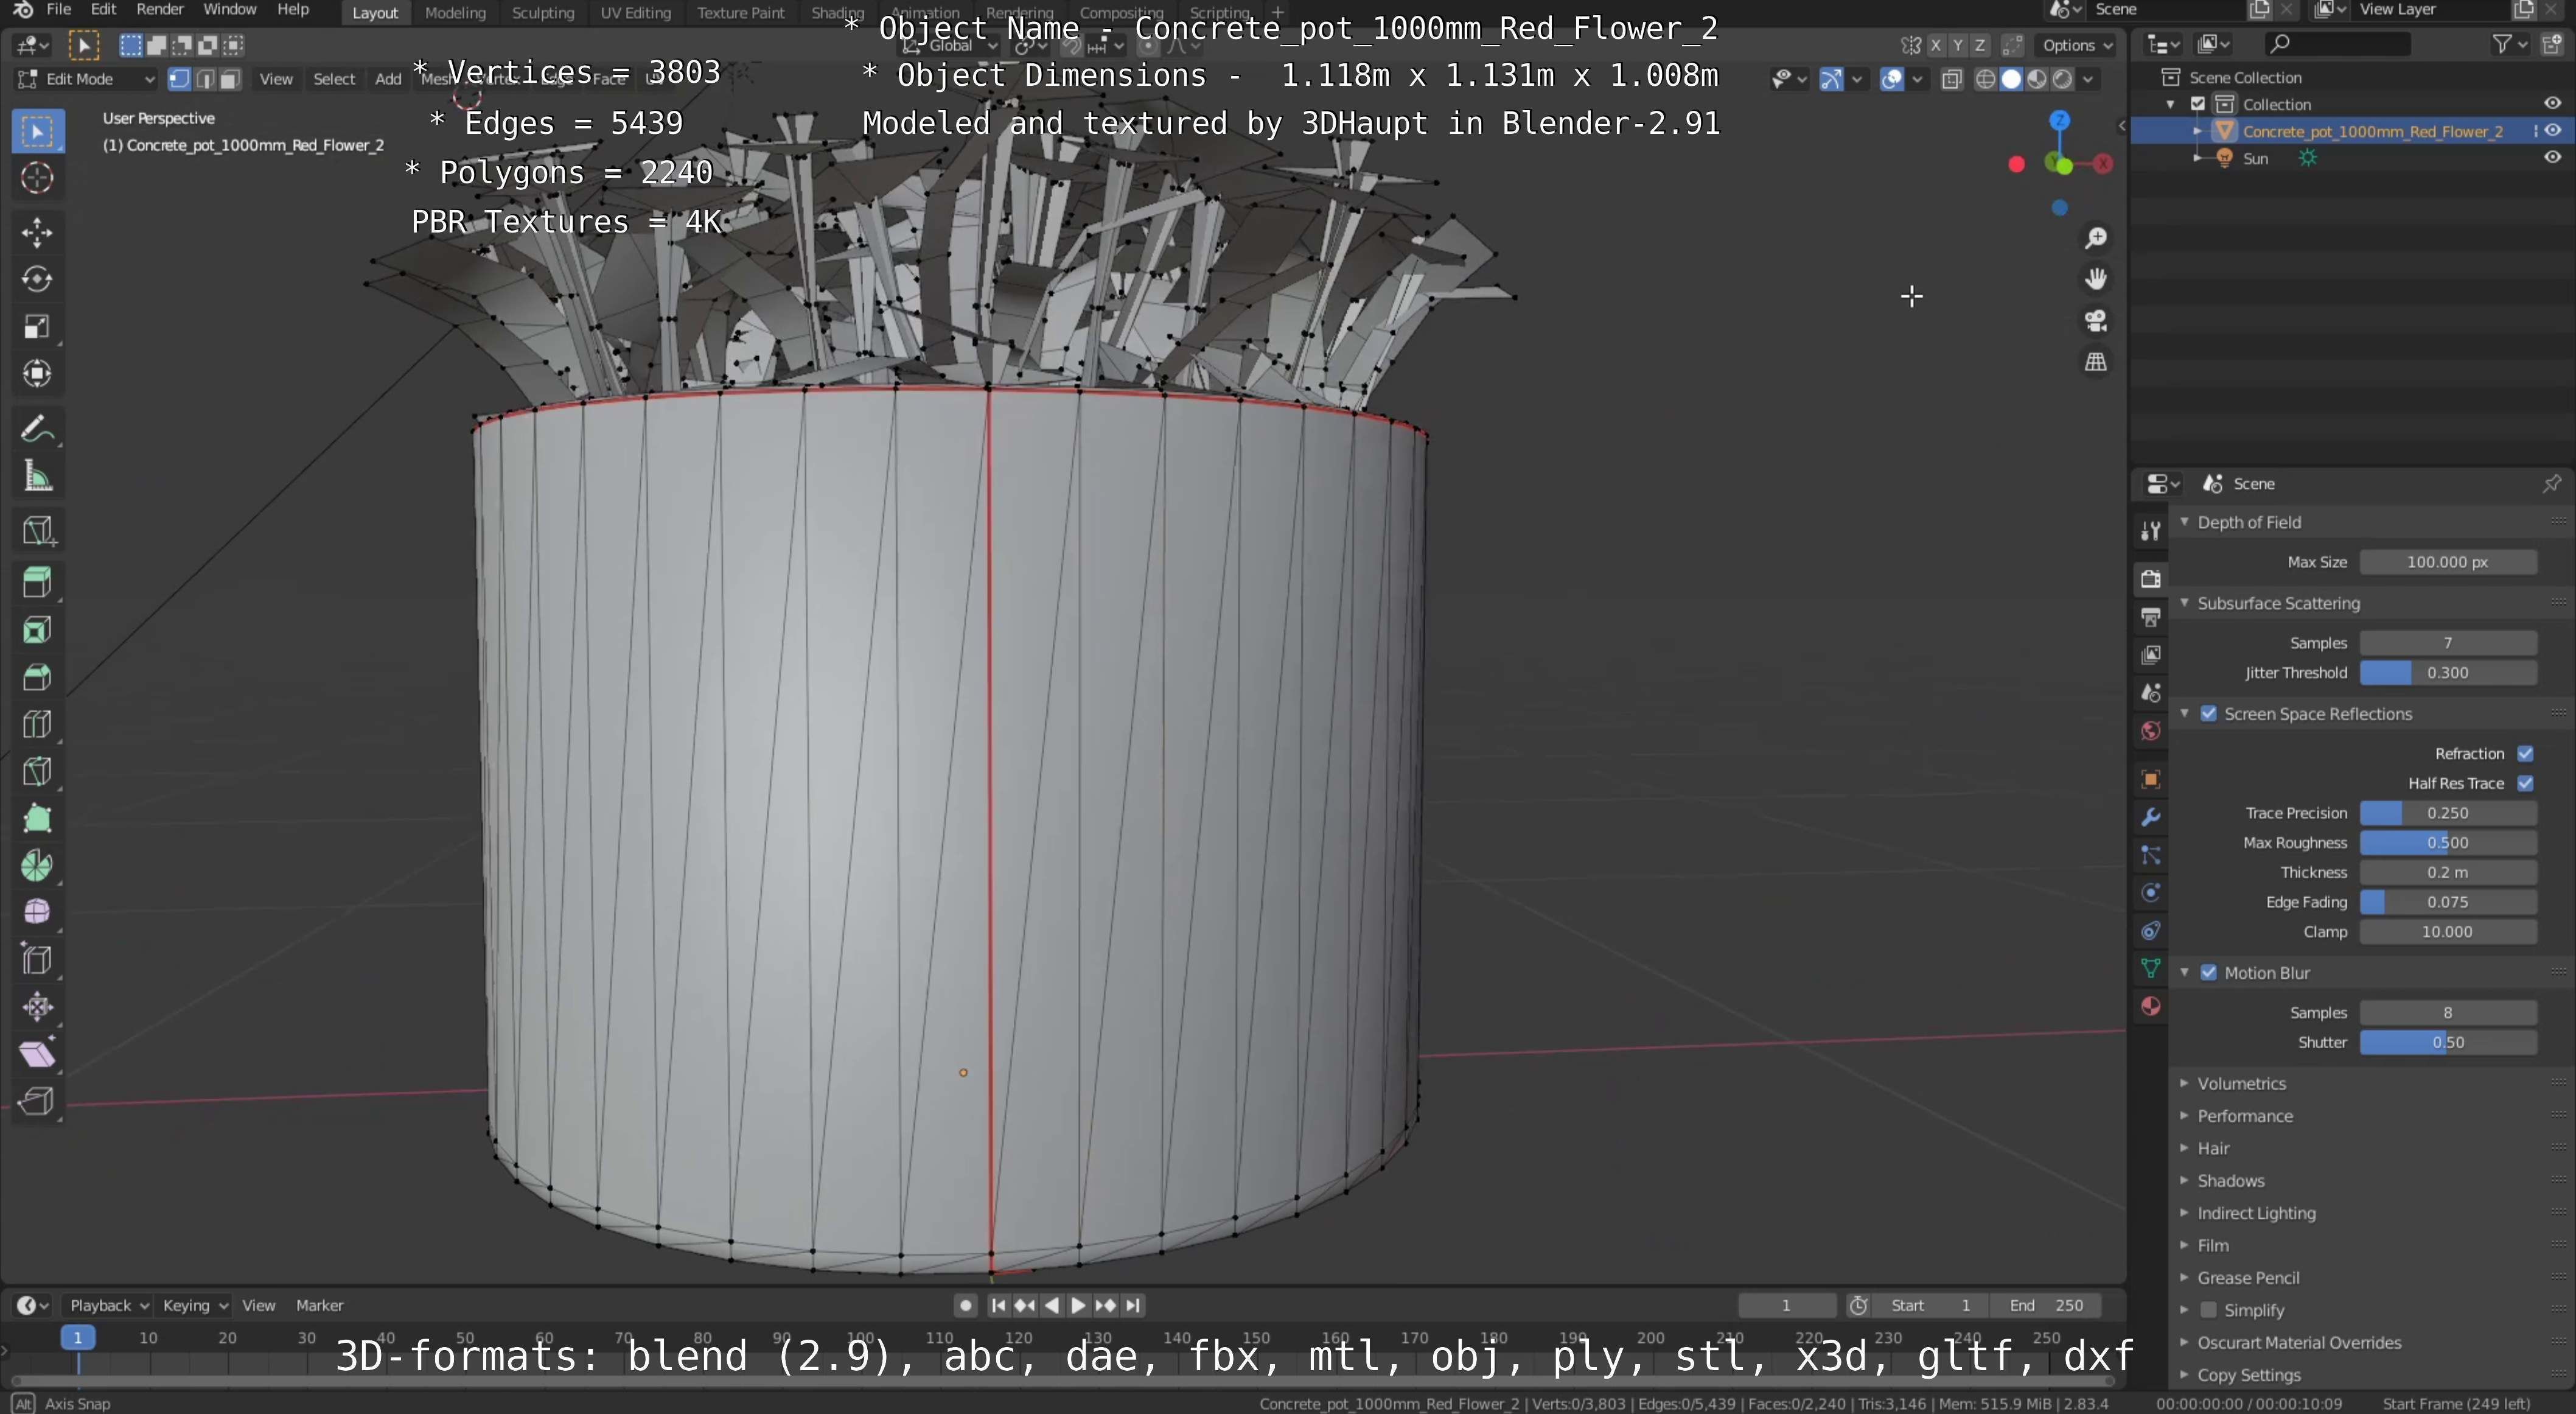The image size is (2576, 1414).
Task: Select the Cursor tool in toolbar
Action: [x=37, y=178]
